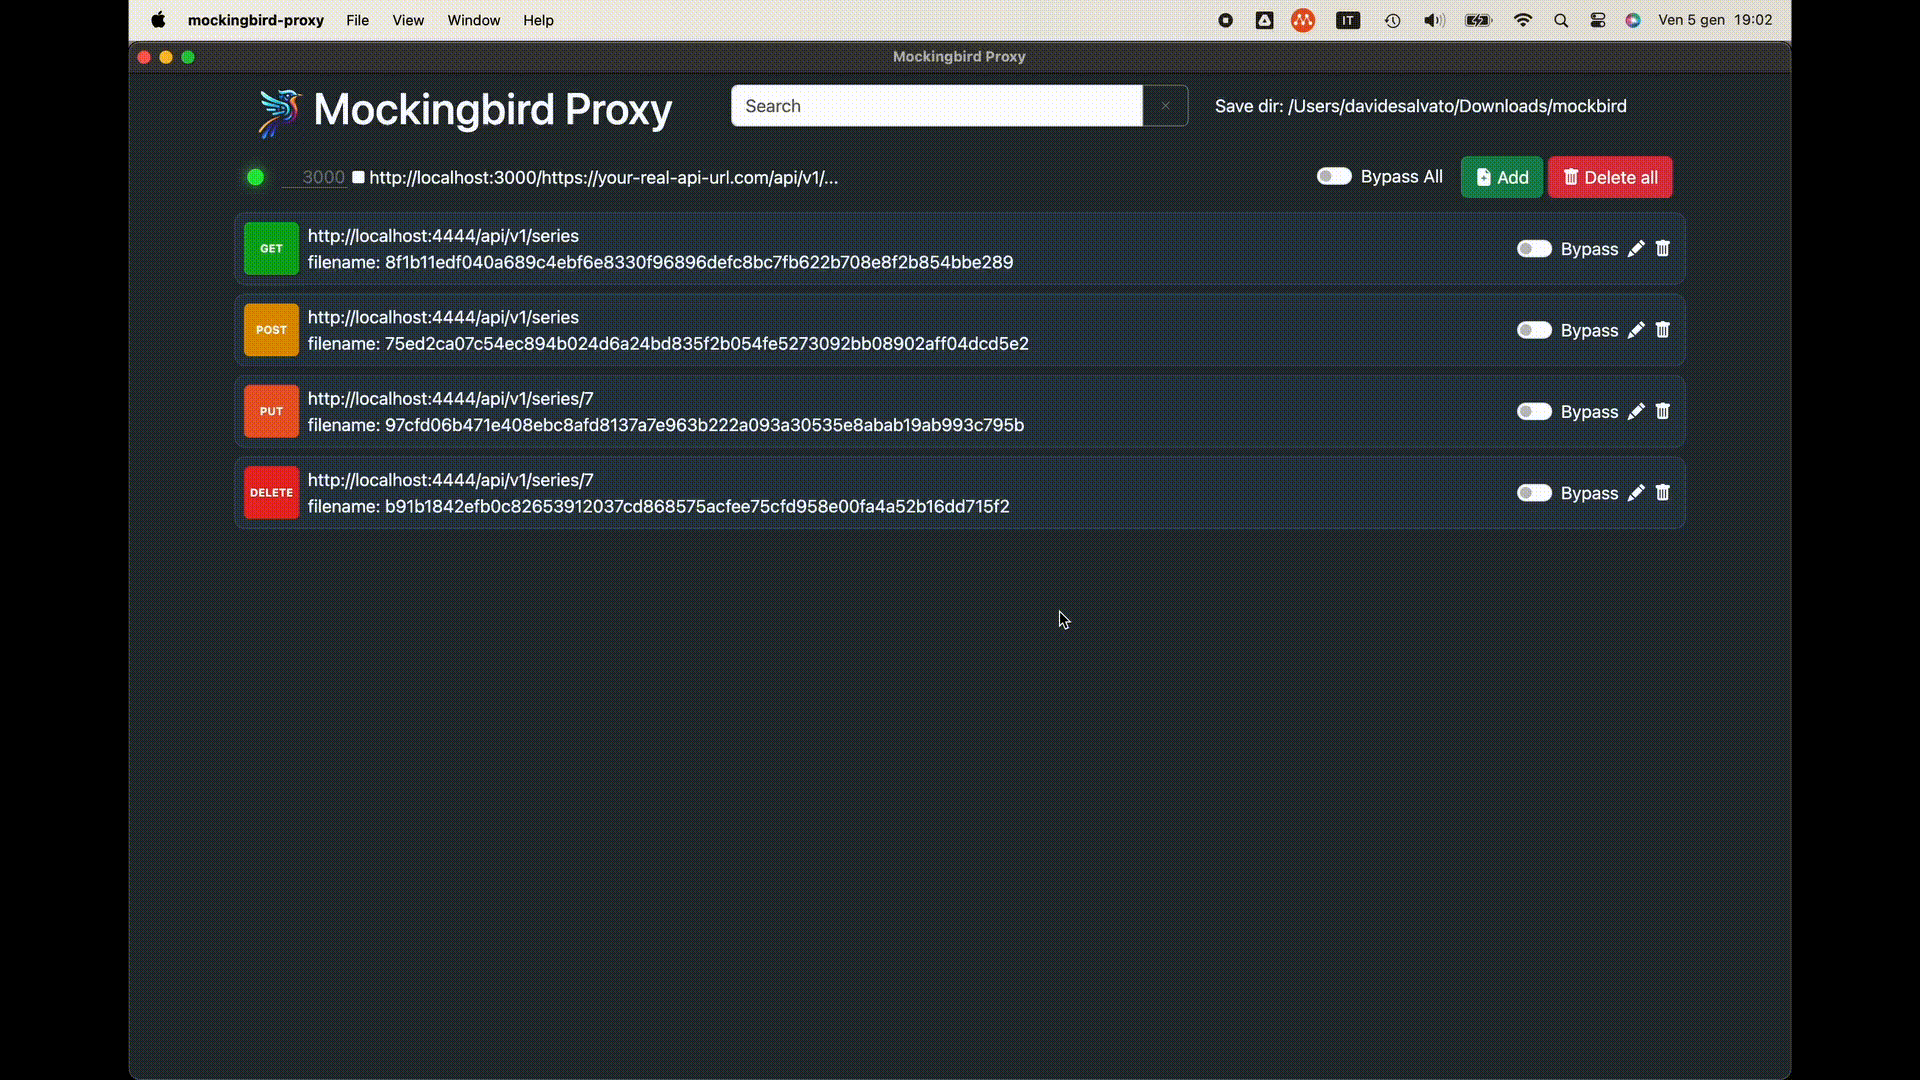Screen dimensions: 1920x1080
Task: Click the stop square next to port 3000
Action: pyautogui.click(x=358, y=177)
